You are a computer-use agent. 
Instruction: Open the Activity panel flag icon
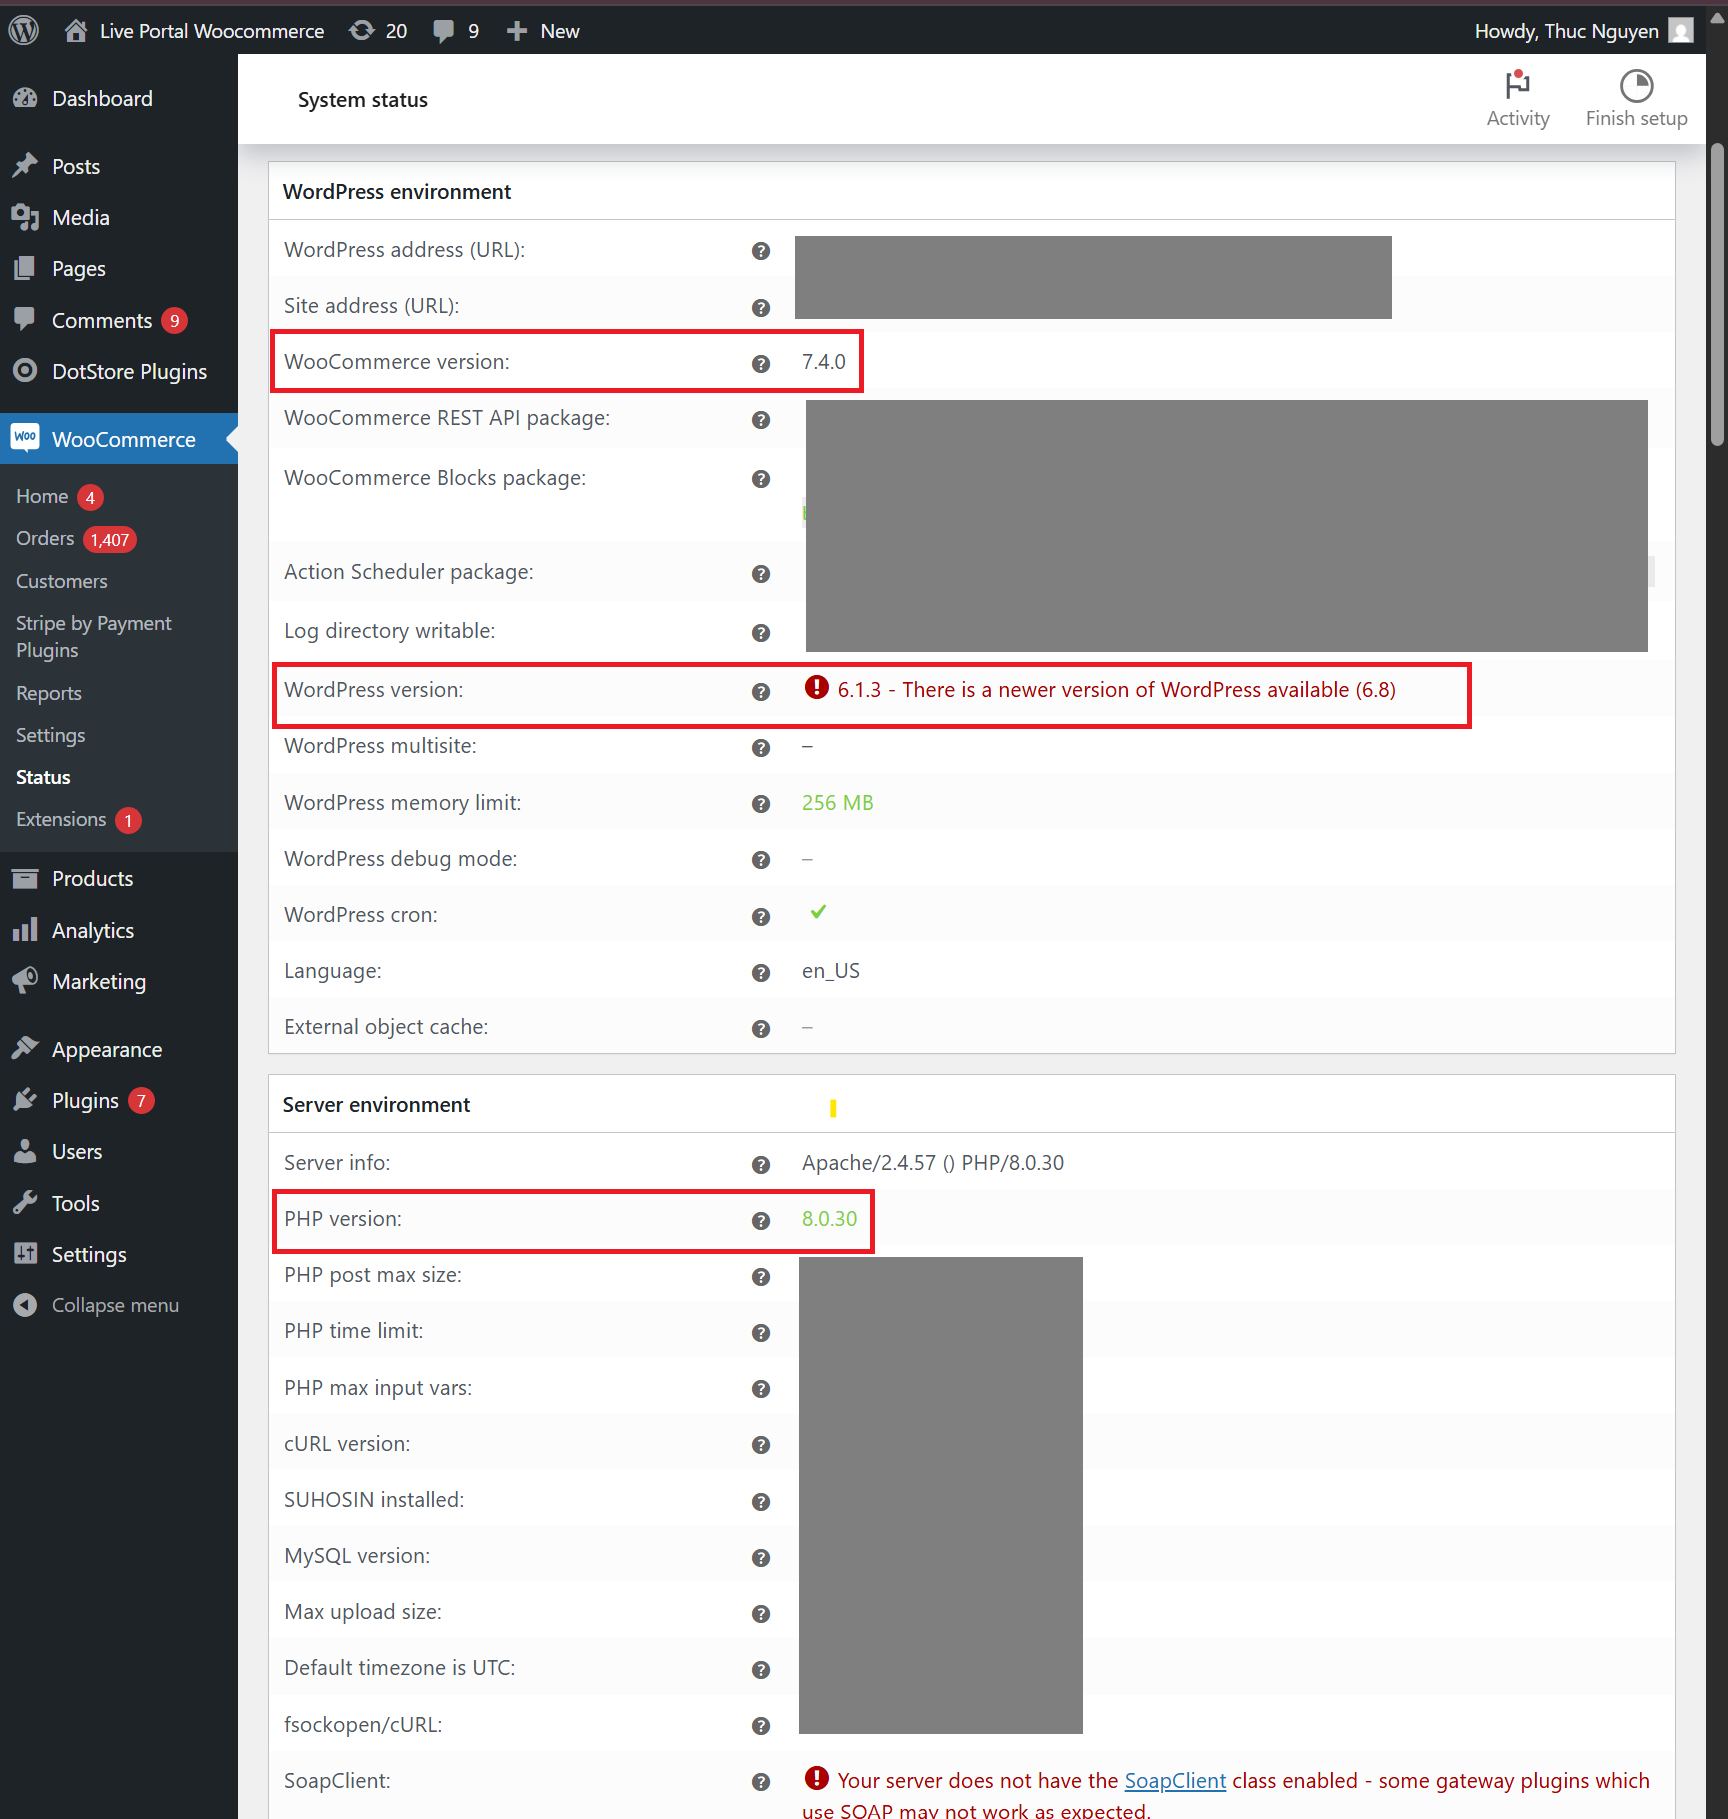point(1518,98)
